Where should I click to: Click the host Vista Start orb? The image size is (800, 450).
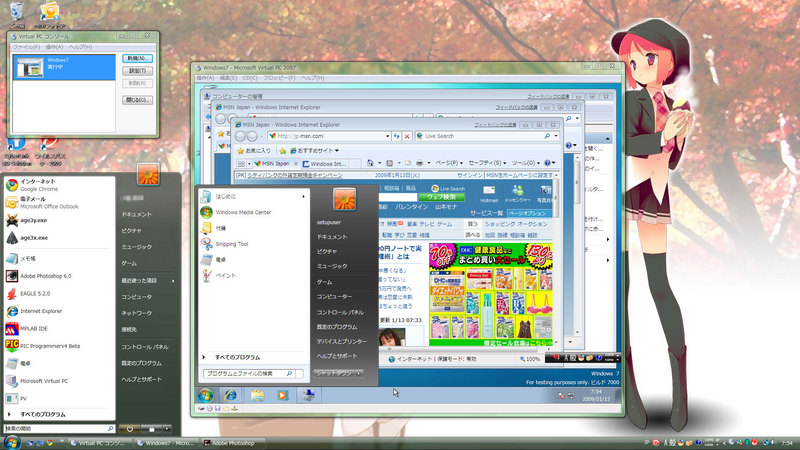coord(12,442)
